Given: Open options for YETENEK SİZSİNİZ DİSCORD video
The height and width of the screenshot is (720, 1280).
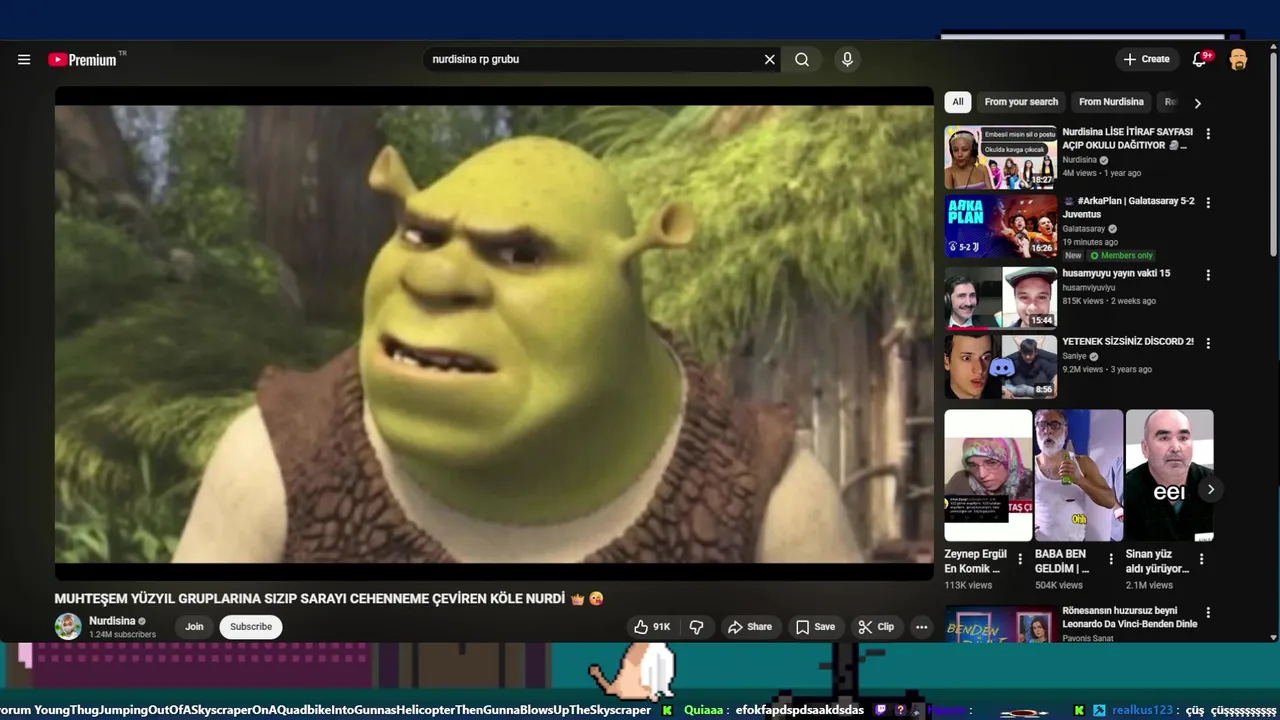Looking at the screenshot, I should point(1208,343).
